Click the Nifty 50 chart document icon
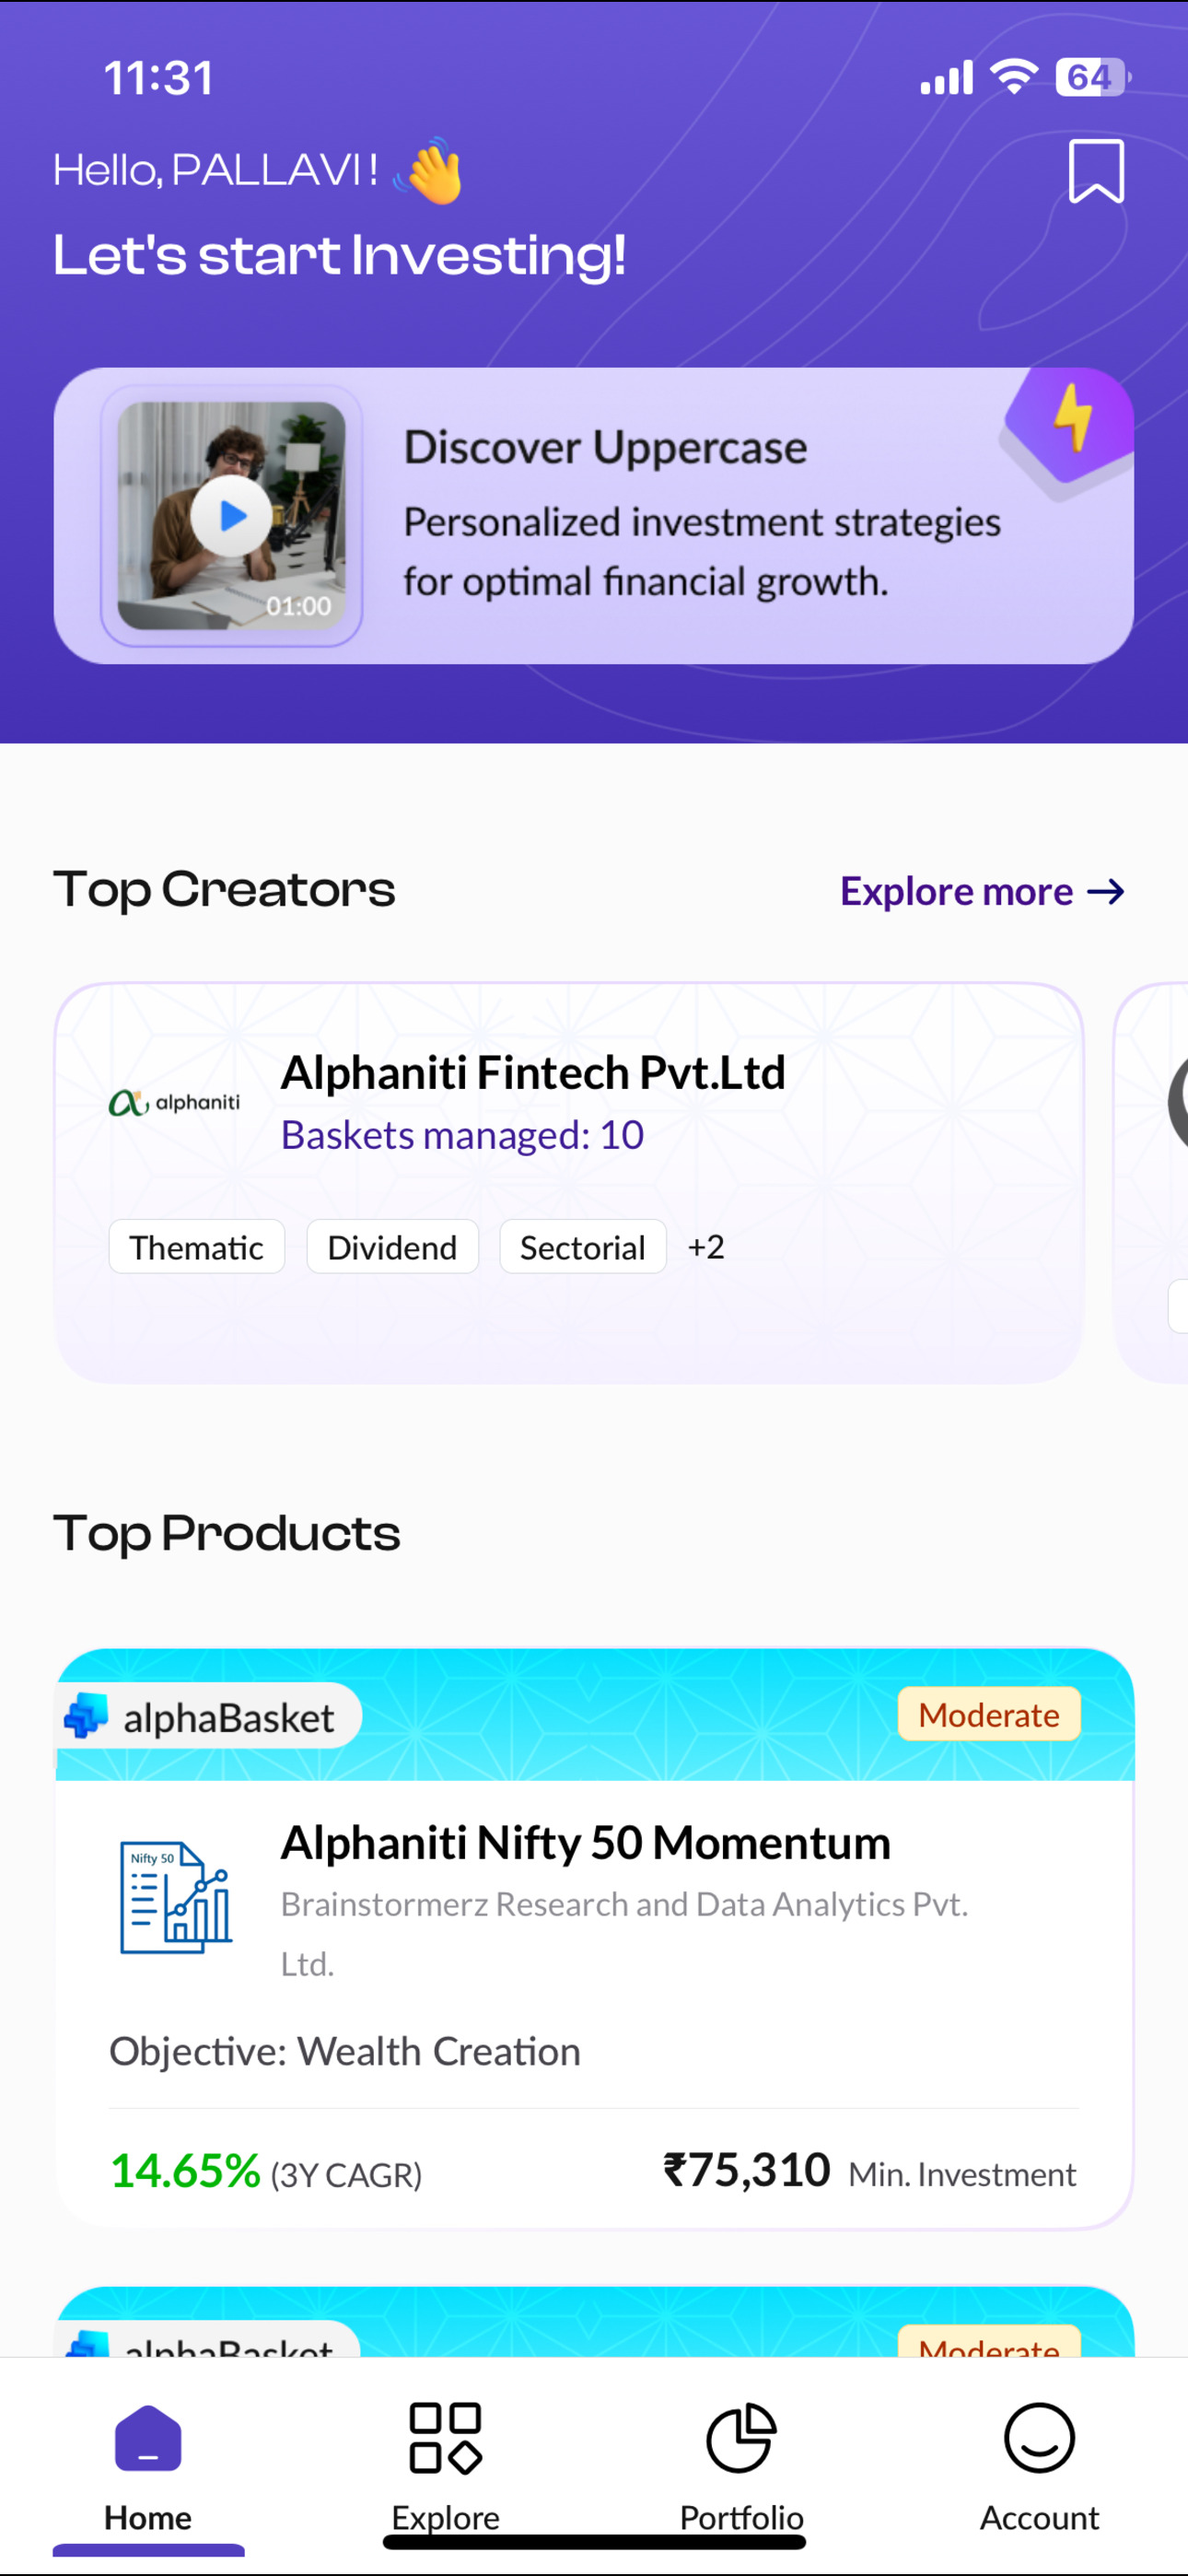 [x=176, y=1897]
